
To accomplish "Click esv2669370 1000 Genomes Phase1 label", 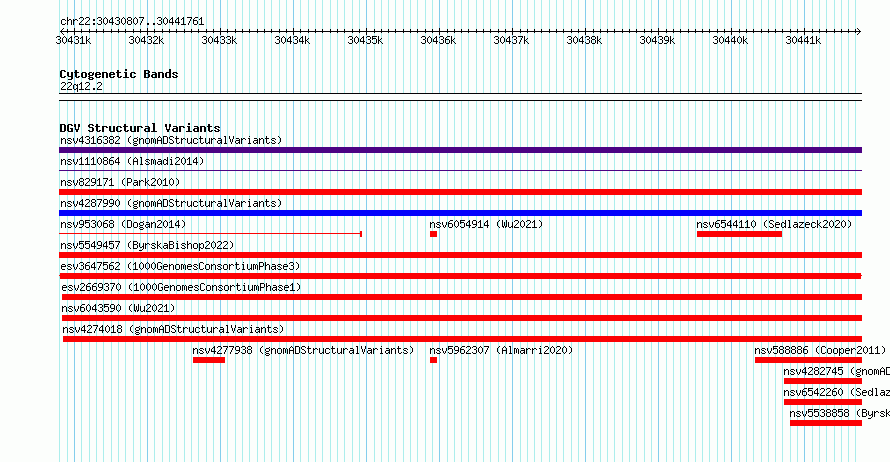I will point(181,287).
